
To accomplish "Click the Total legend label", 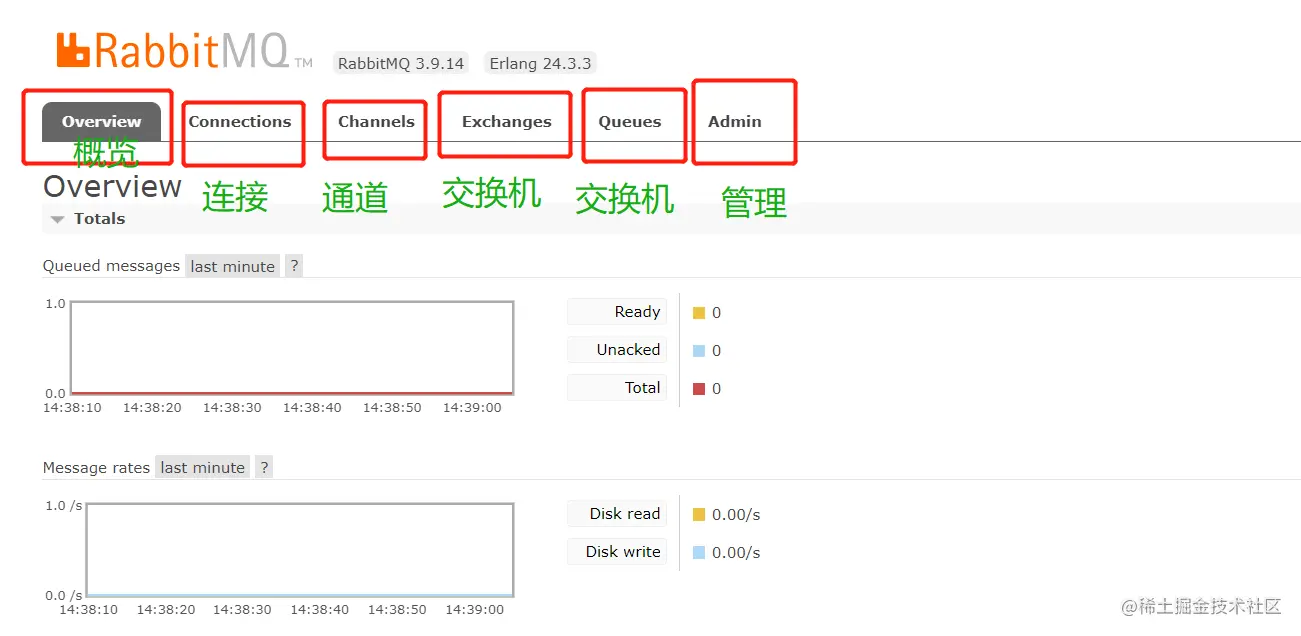I will pyautogui.click(x=617, y=388).
